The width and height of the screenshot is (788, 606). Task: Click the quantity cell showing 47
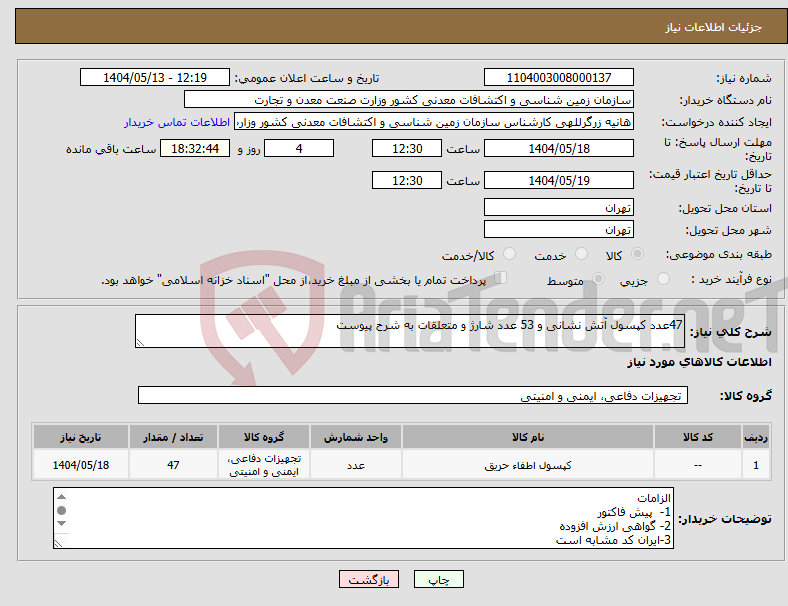(173, 465)
